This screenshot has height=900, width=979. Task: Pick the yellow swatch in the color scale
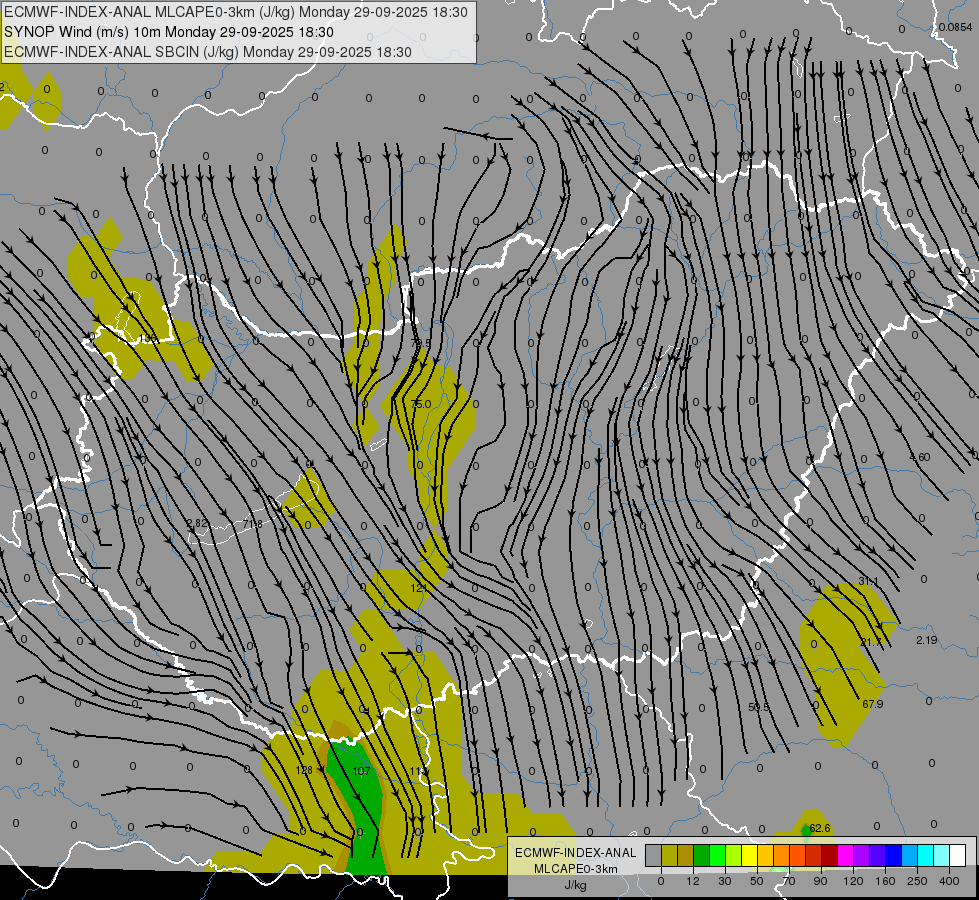[x=749, y=855]
